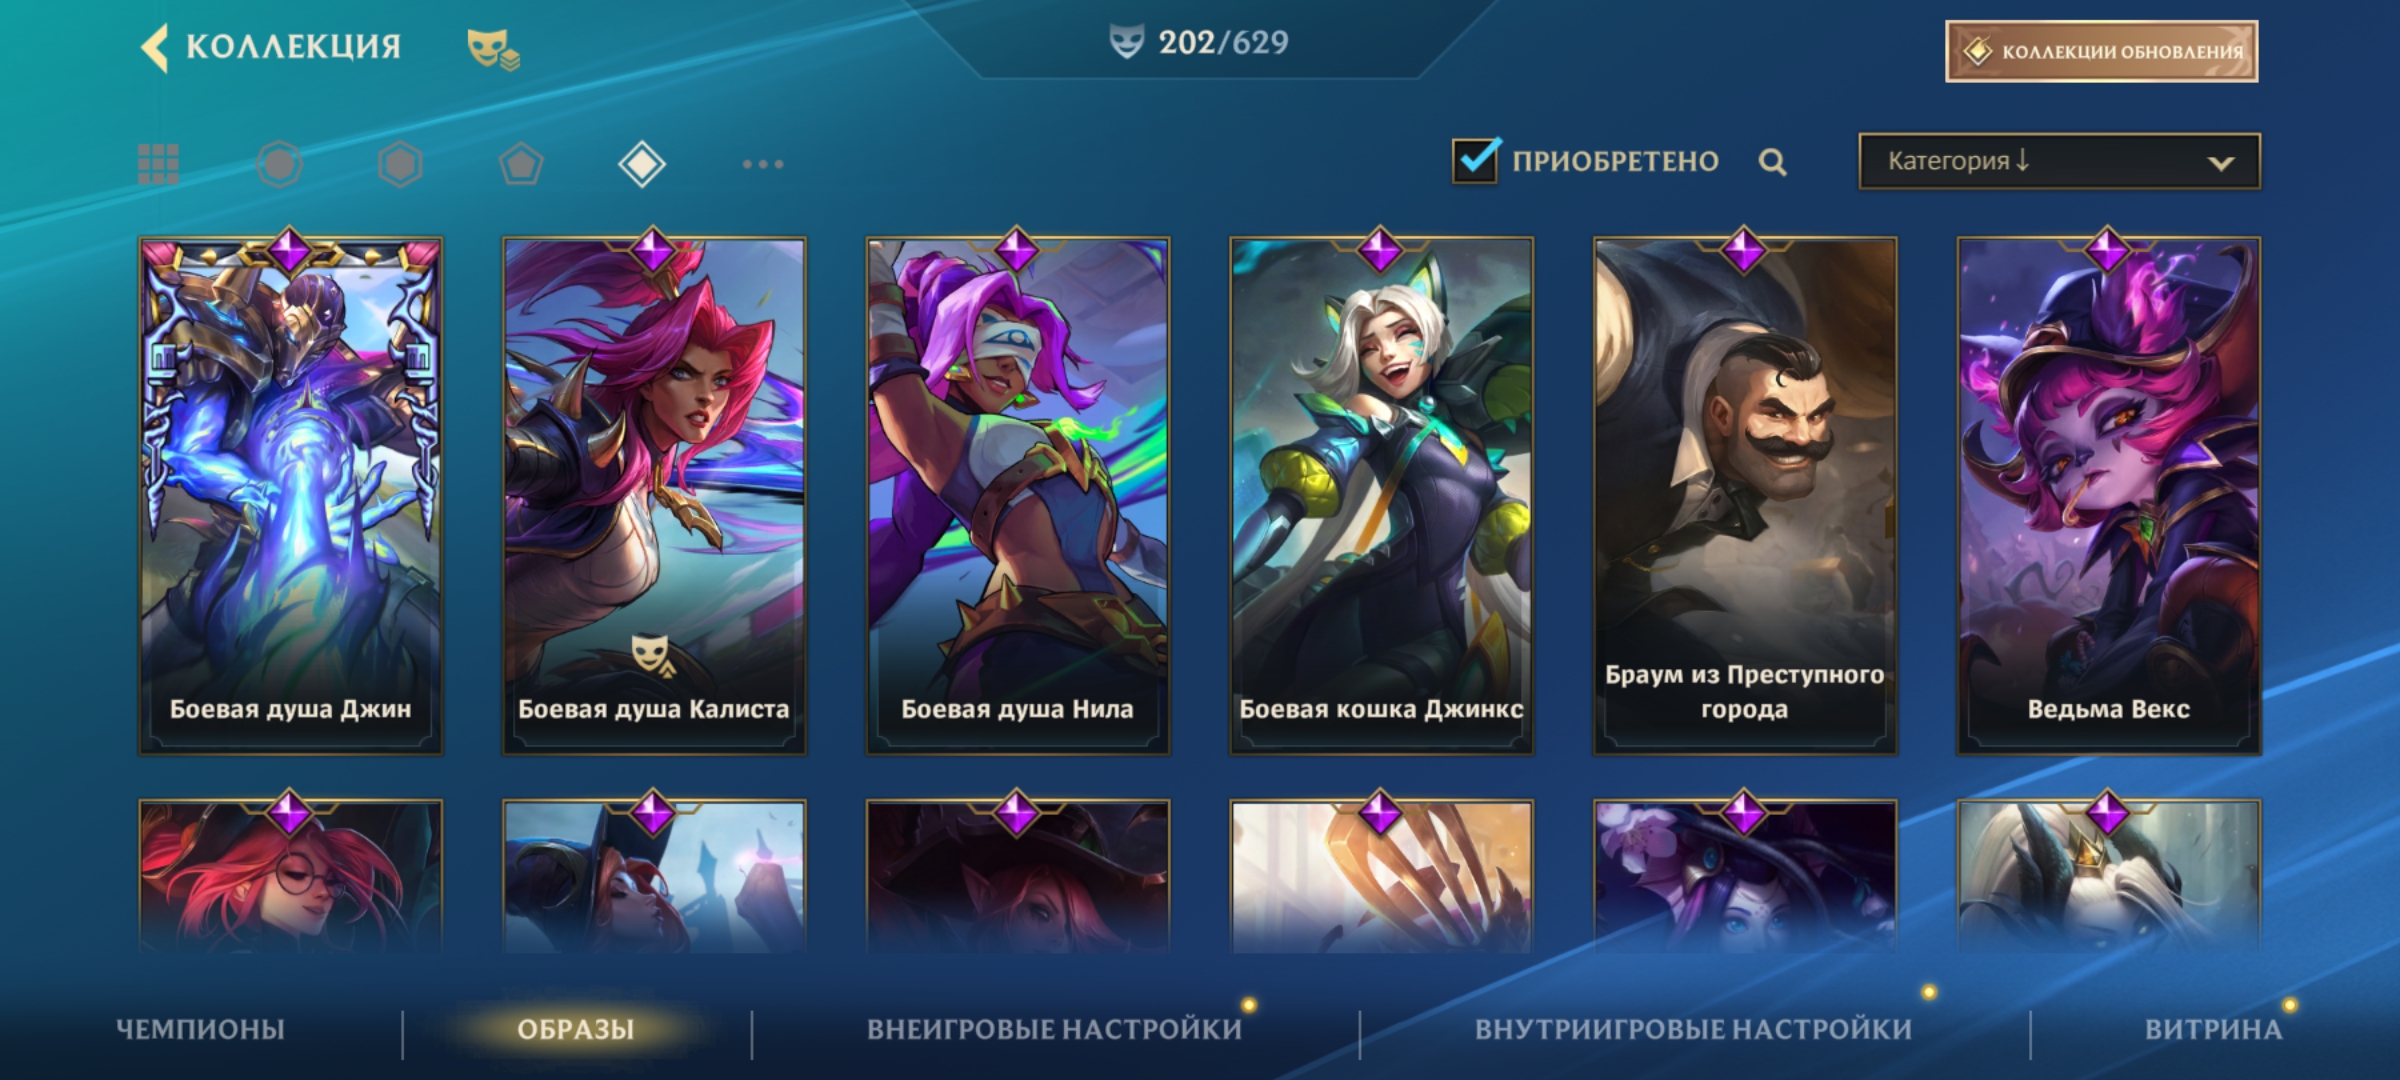Select the white diamond rarity filter icon
Image resolution: width=2400 pixels, height=1080 pixels.
642,164
